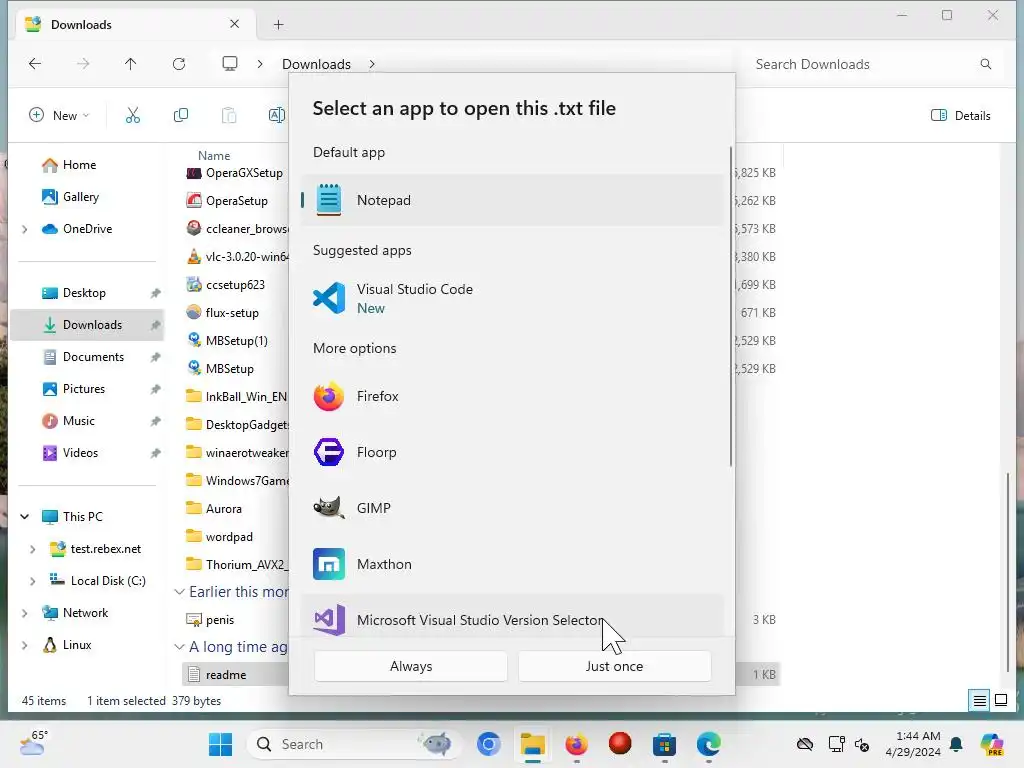1024x768 pixels.
Task: Go forward with the right arrow
Action: click(x=83, y=64)
